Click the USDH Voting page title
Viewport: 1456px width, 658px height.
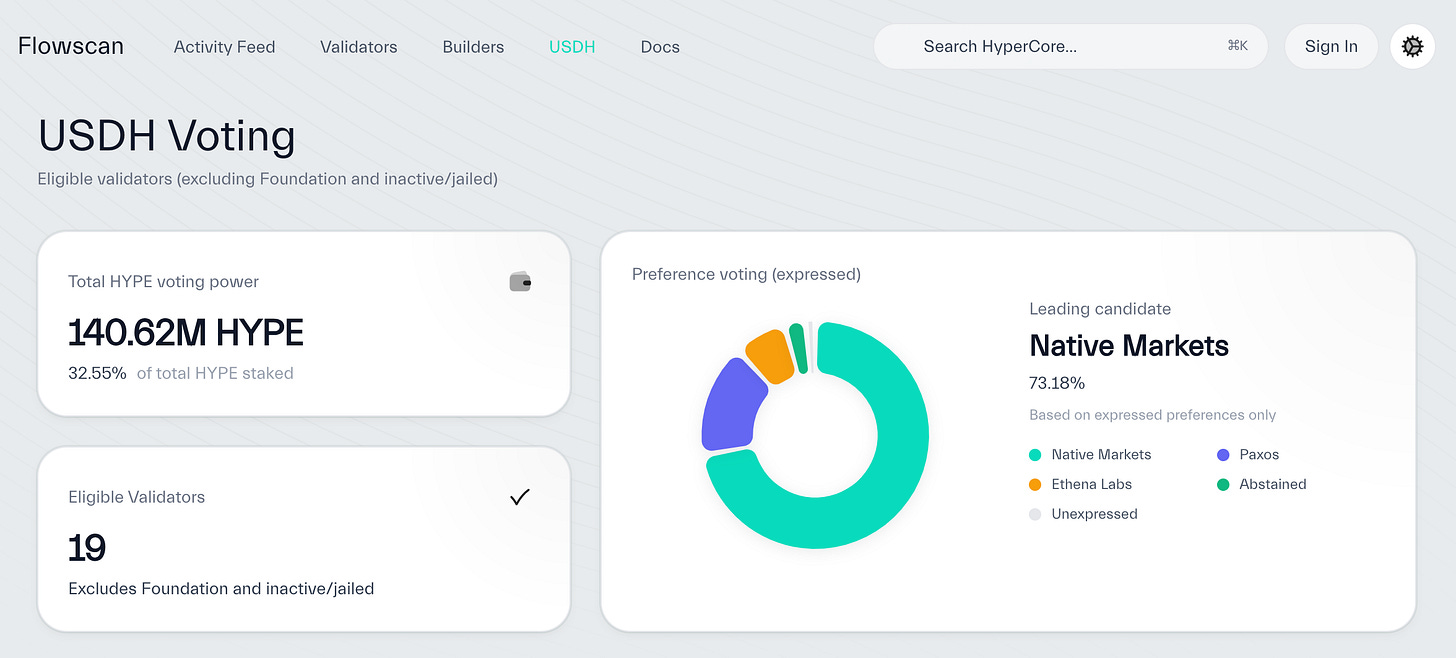tap(167, 136)
